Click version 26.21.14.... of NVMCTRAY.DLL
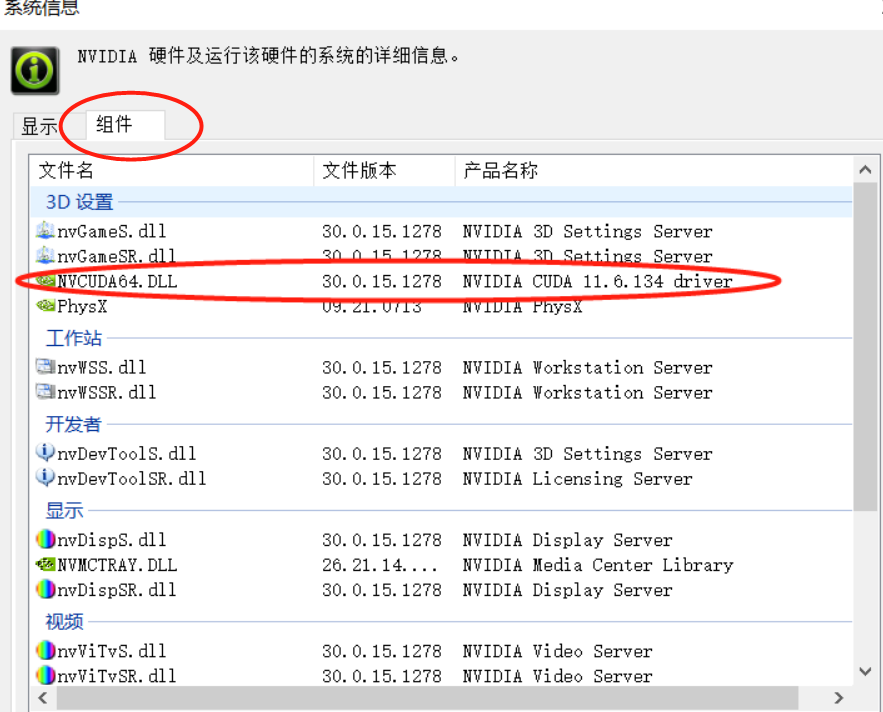883x712 pixels. coord(380,564)
